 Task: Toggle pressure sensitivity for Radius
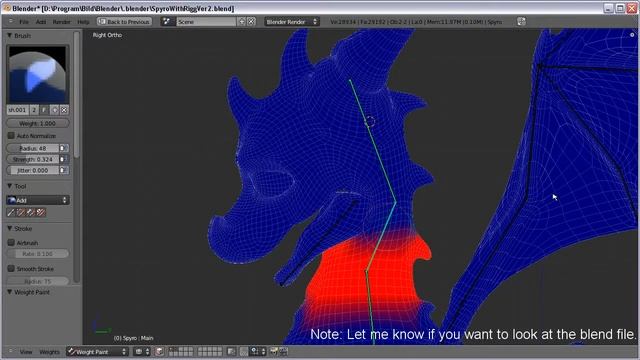point(64,148)
